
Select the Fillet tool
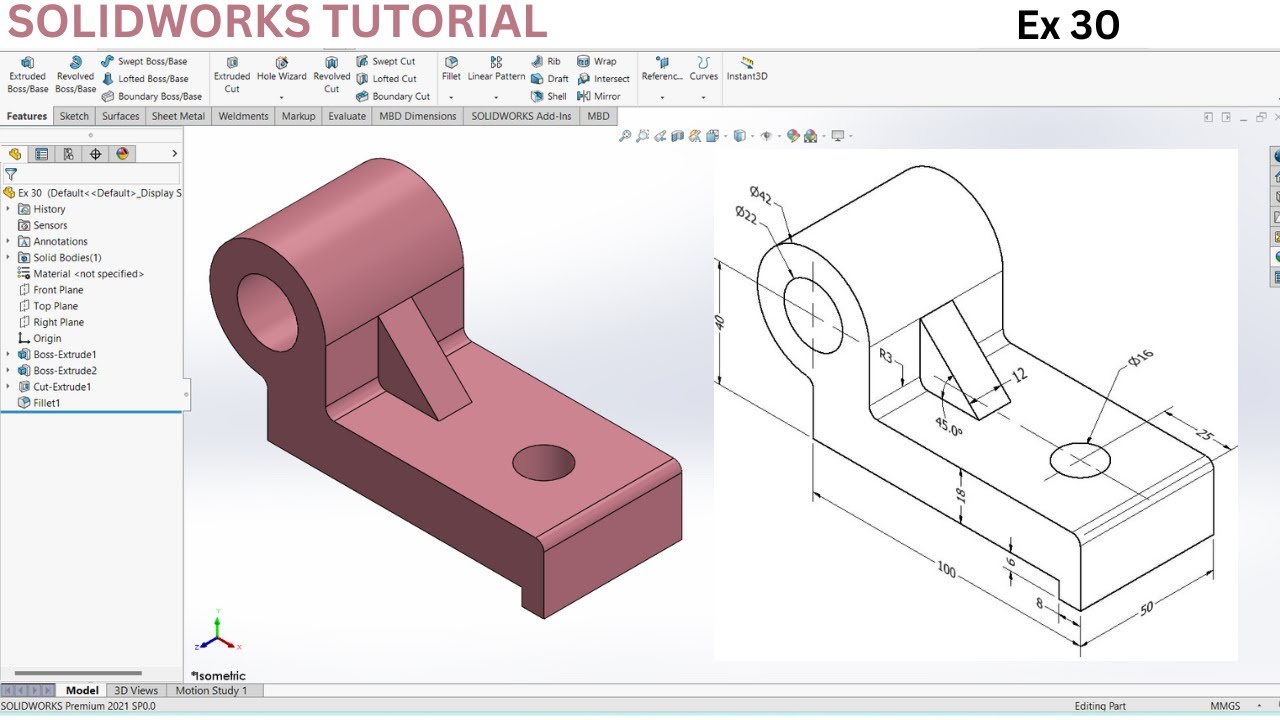[x=451, y=69]
